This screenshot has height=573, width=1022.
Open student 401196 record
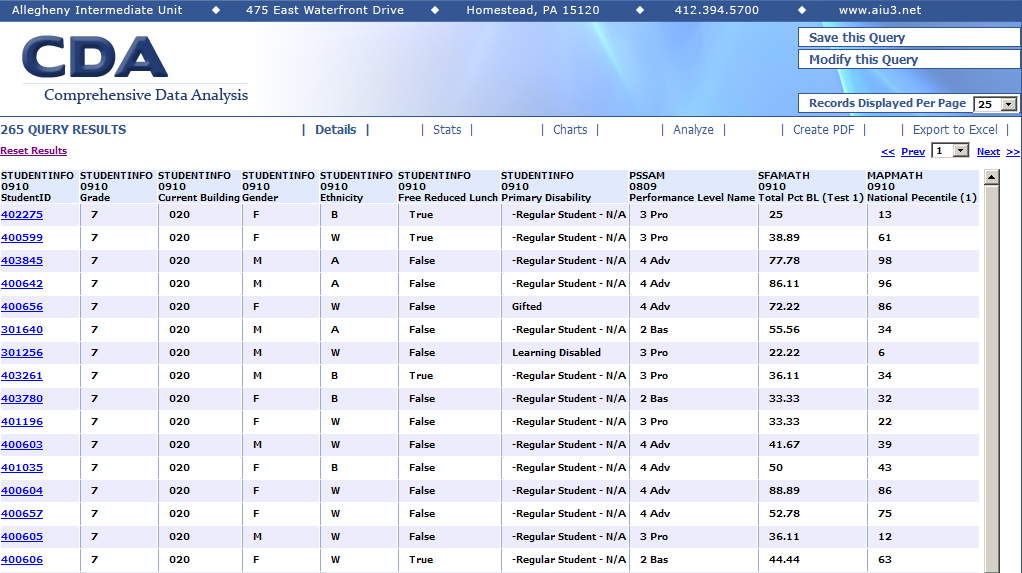[22, 422]
